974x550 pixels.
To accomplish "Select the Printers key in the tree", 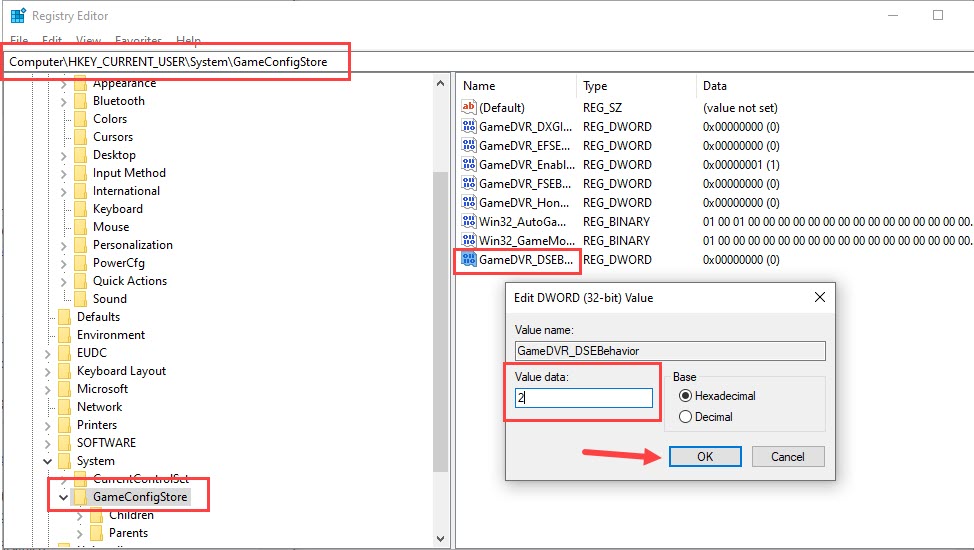I will [97, 425].
